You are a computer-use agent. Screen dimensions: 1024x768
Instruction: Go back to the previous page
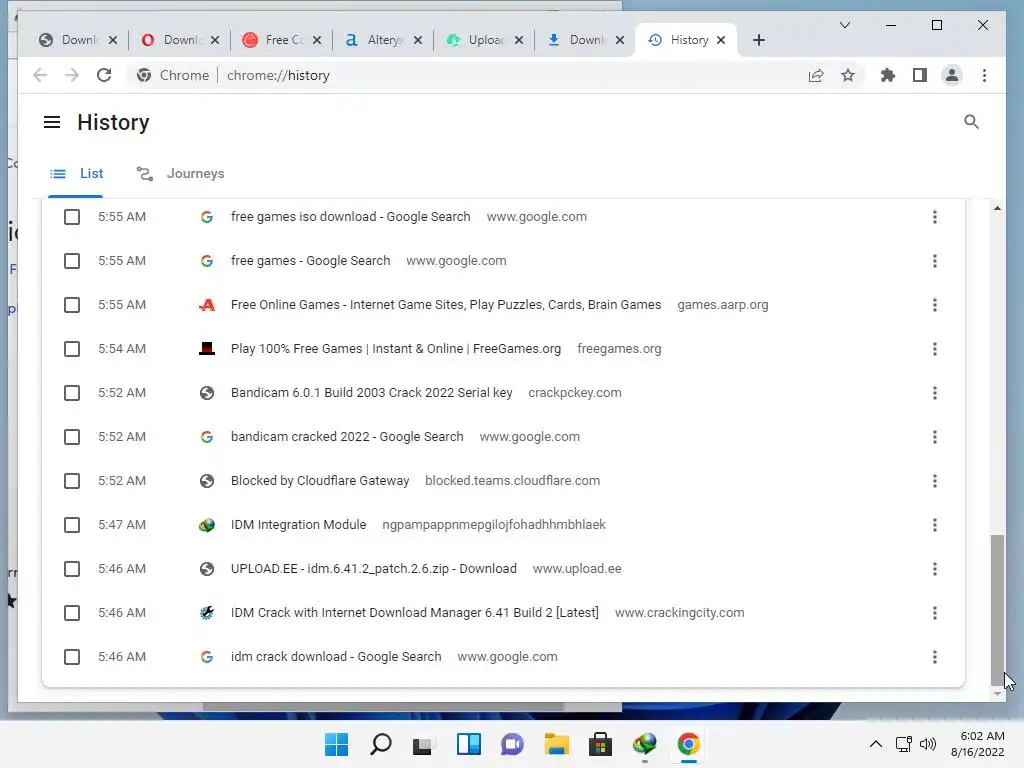tap(40, 75)
